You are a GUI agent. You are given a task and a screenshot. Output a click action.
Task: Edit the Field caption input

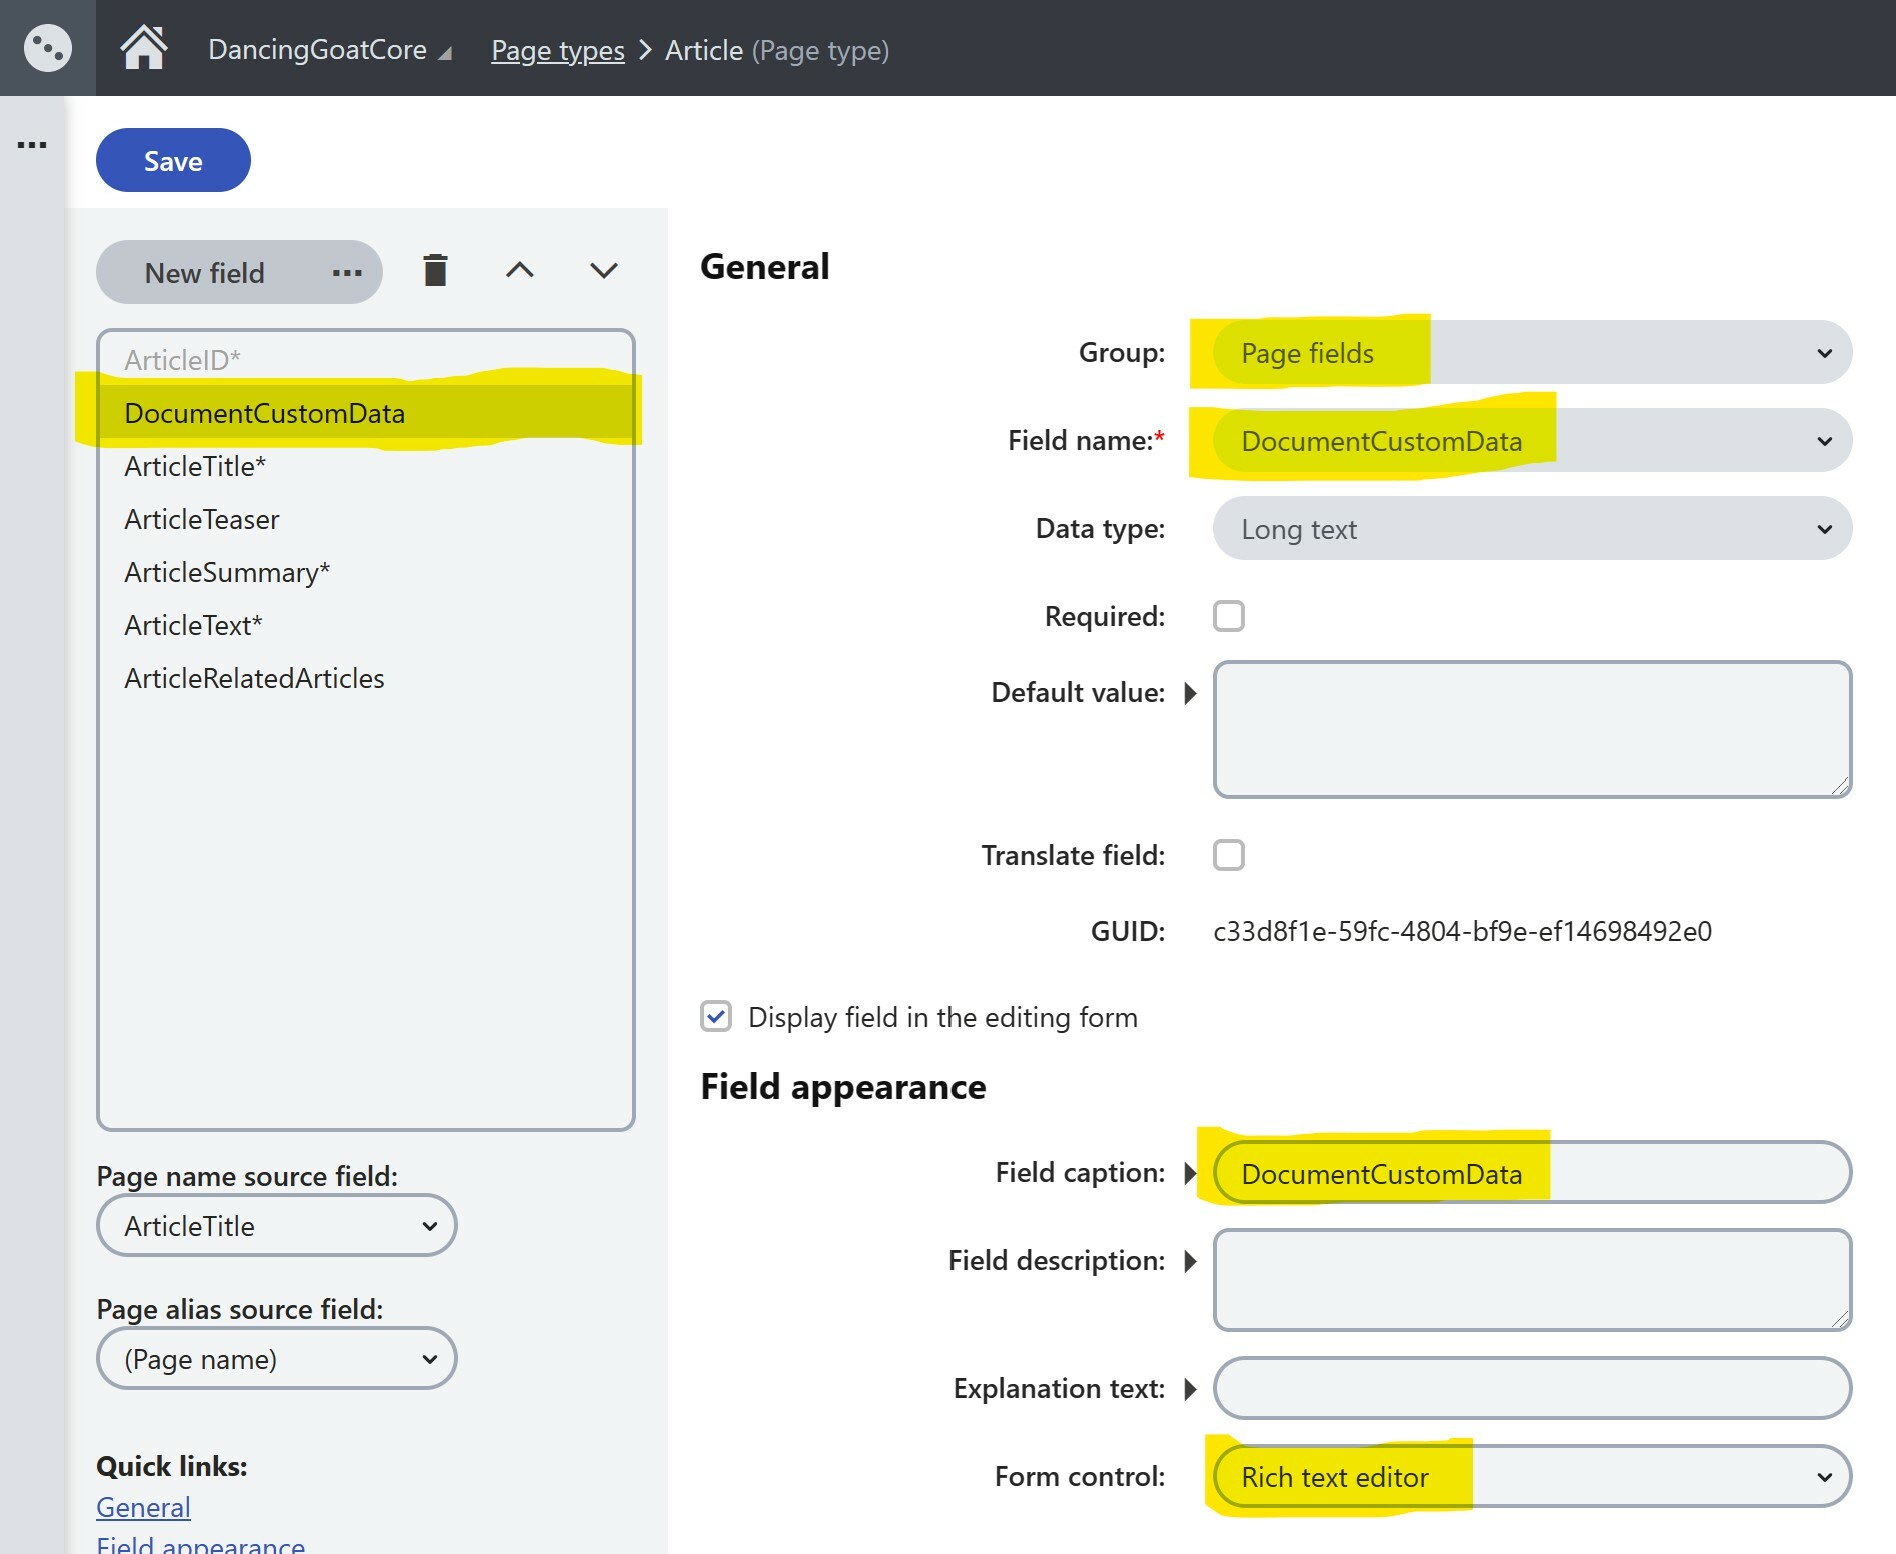pyautogui.click(x=1532, y=1172)
